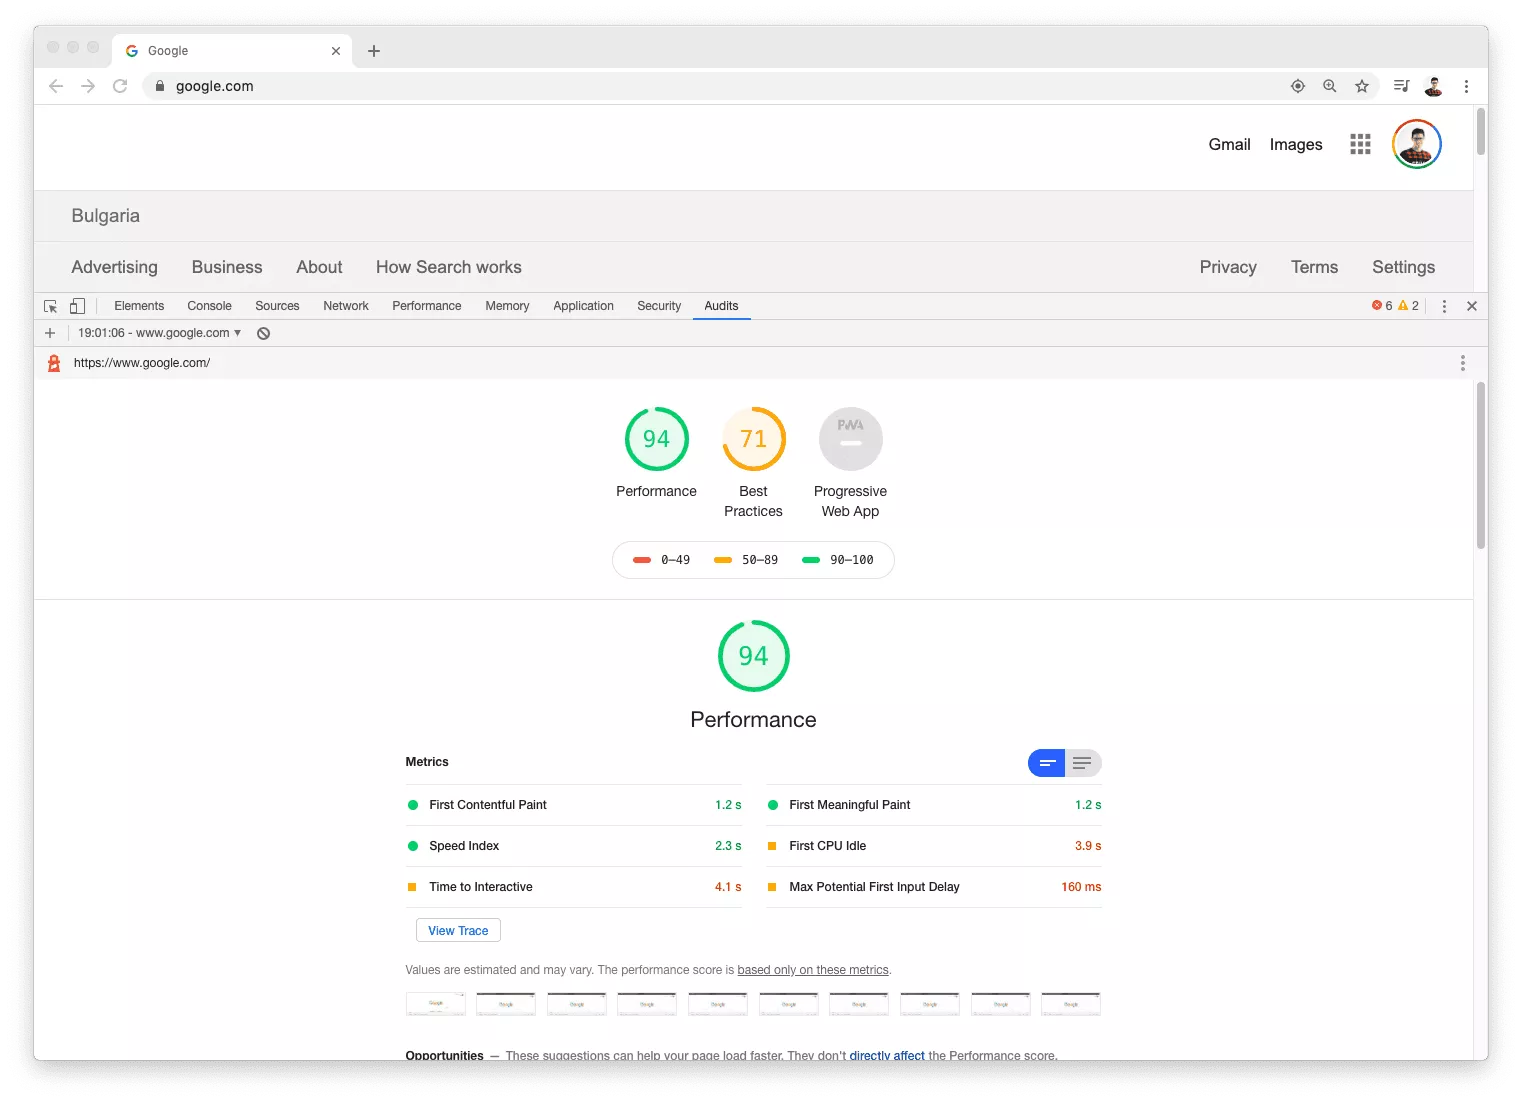Go back using browser back arrow

pos(56,86)
